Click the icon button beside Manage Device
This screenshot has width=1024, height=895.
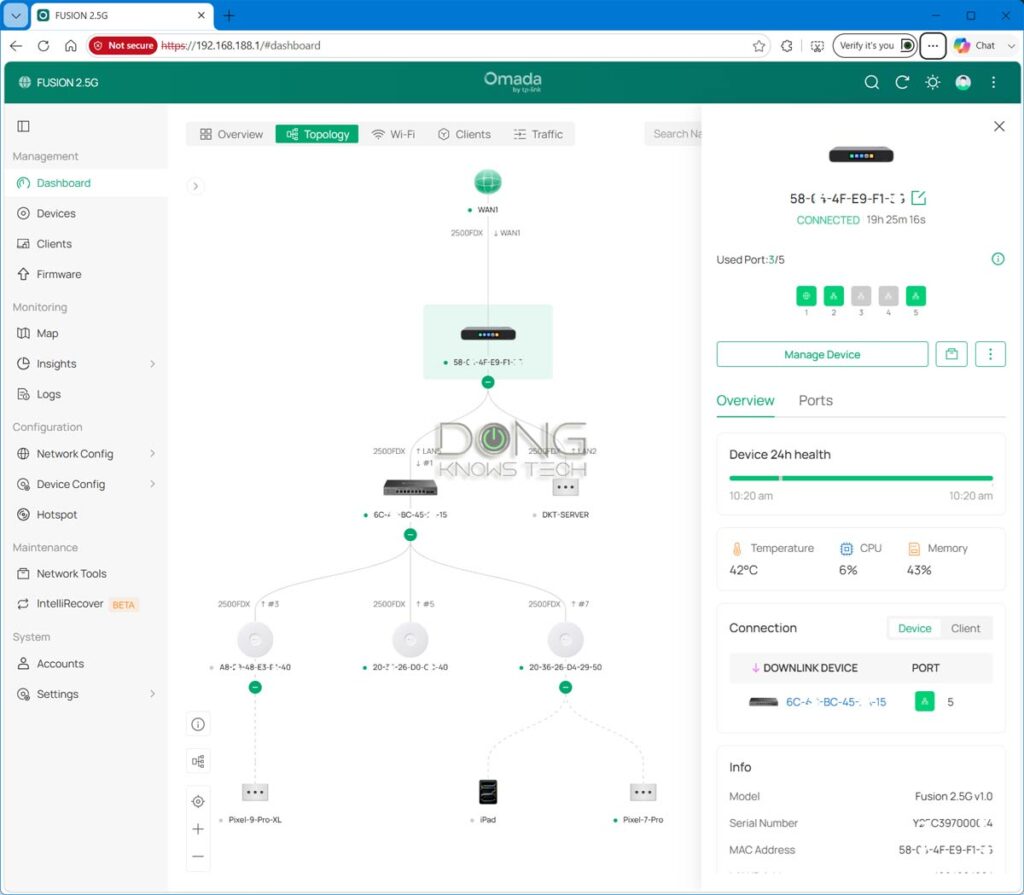point(952,354)
